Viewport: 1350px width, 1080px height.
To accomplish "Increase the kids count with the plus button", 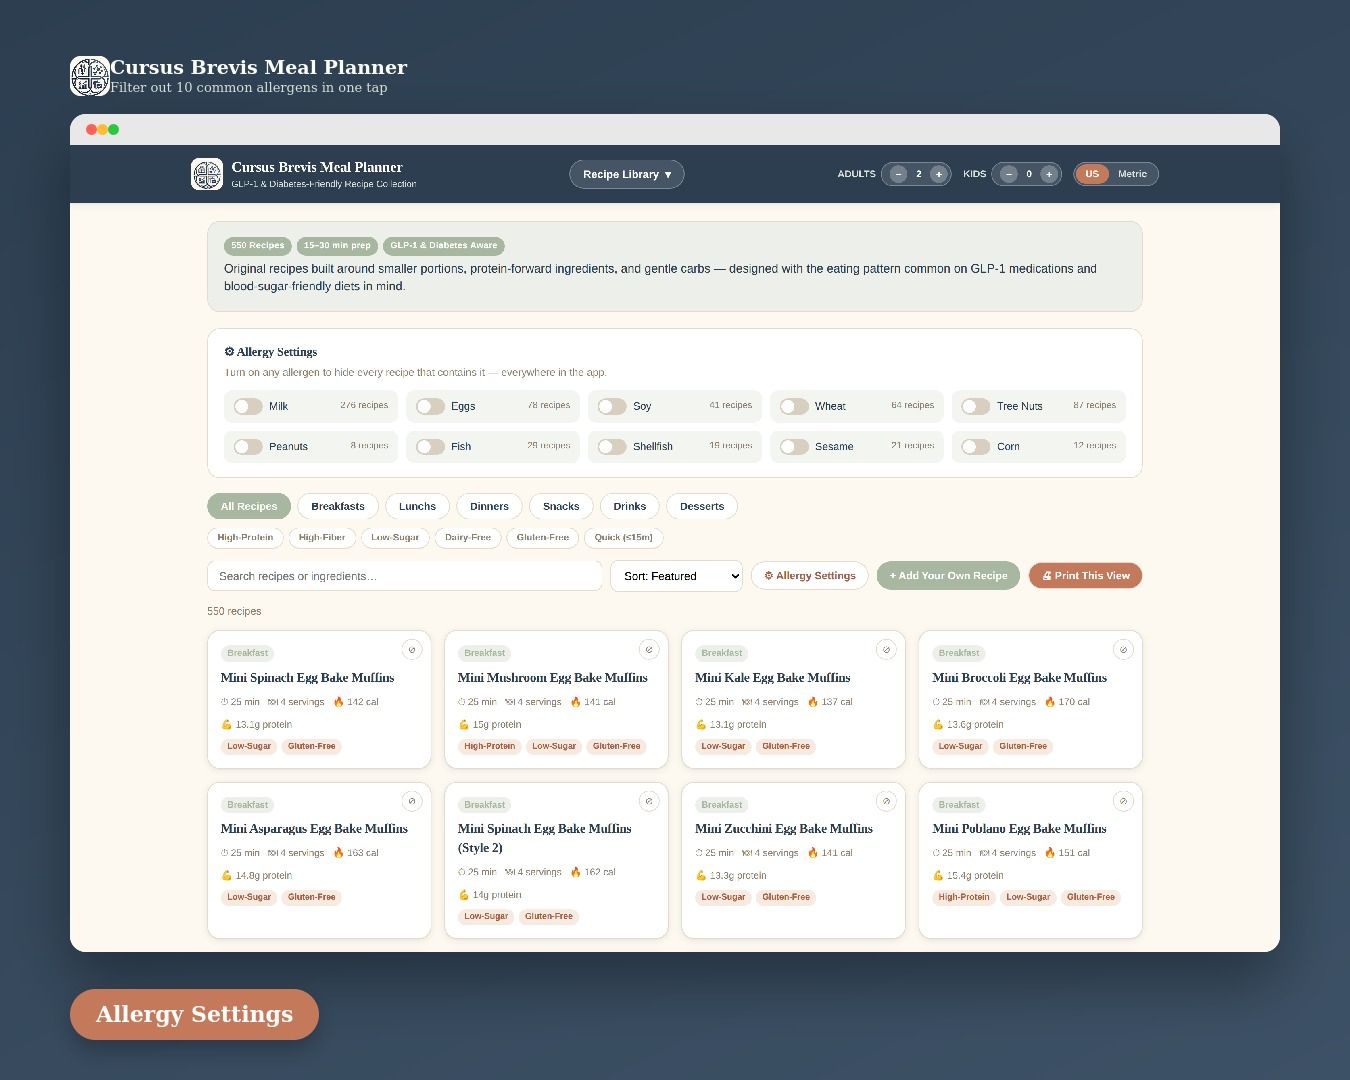I will [1048, 174].
